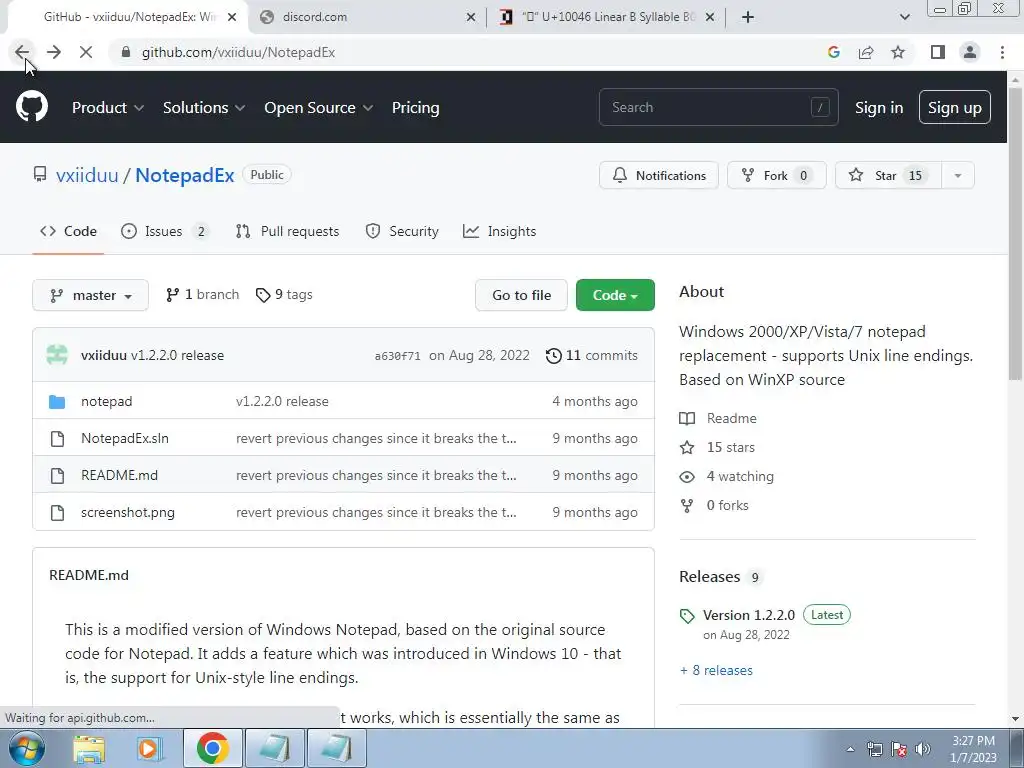Click the GitHub Octocat logo
Image resolution: width=1024 pixels, height=768 pixels.
coord(32,107)
